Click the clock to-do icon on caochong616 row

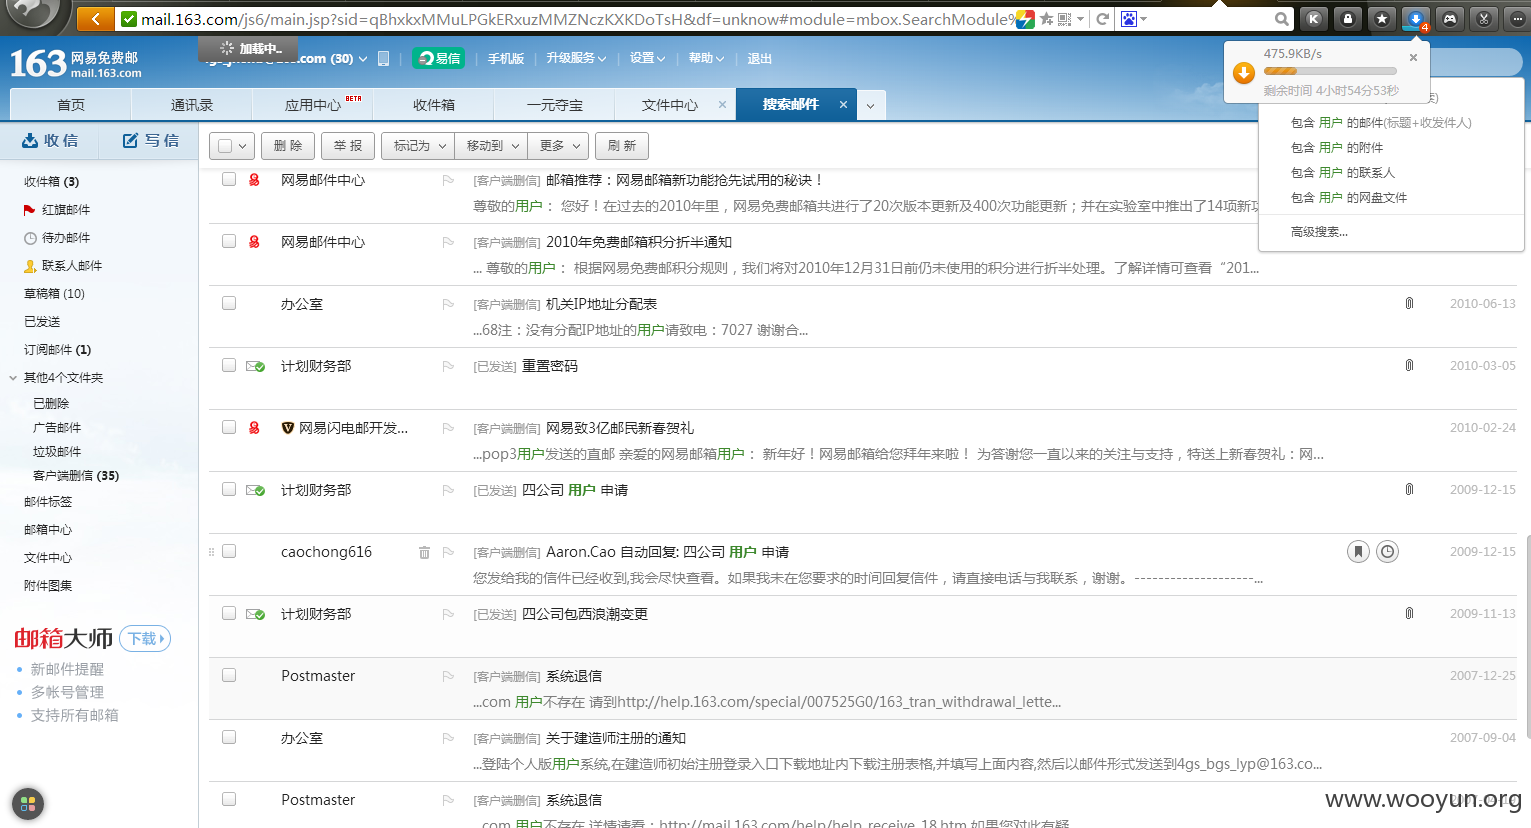coord(1388,551)
